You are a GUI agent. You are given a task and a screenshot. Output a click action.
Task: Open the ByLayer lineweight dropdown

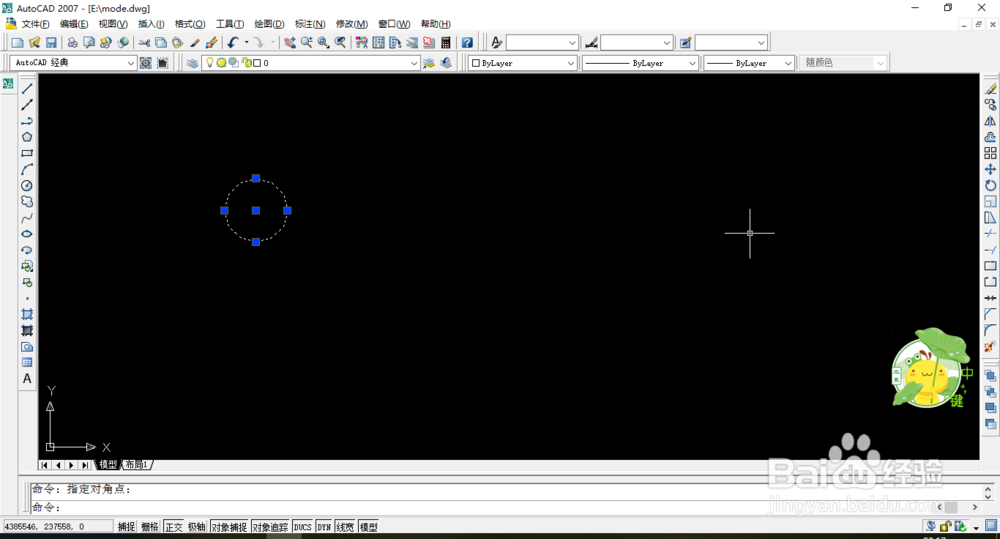tap(788, 63)
